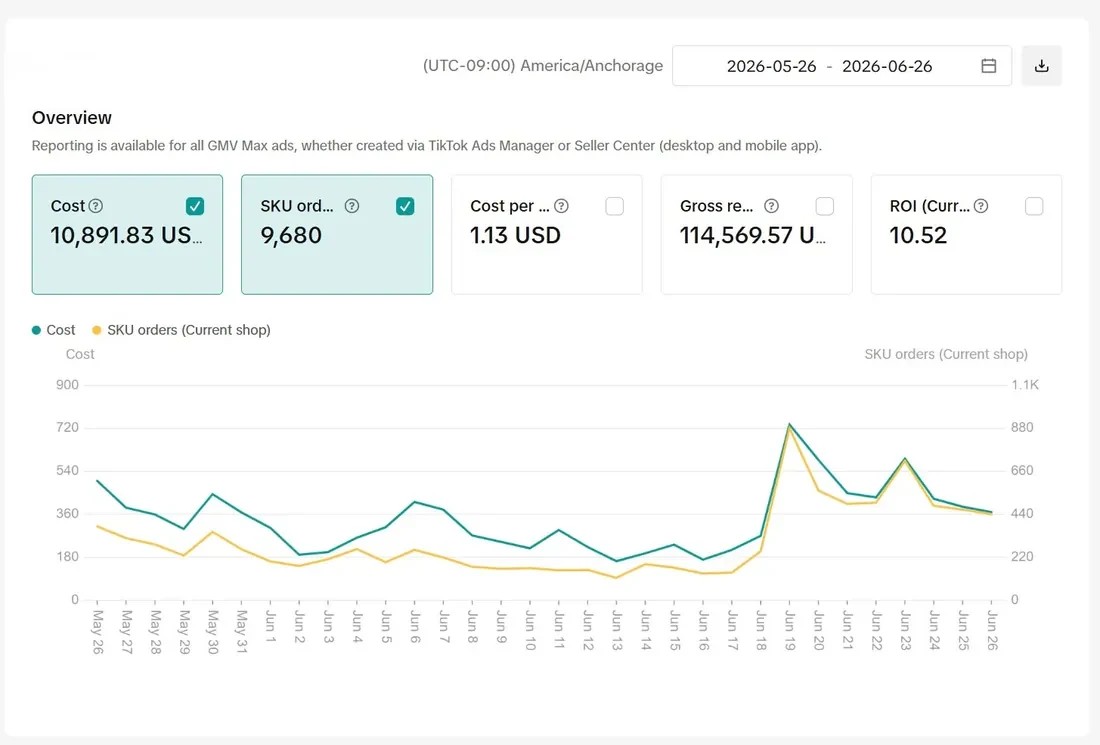
Task: Toggle SKU orders series in chart legend
Action: (x=181, y=330)
